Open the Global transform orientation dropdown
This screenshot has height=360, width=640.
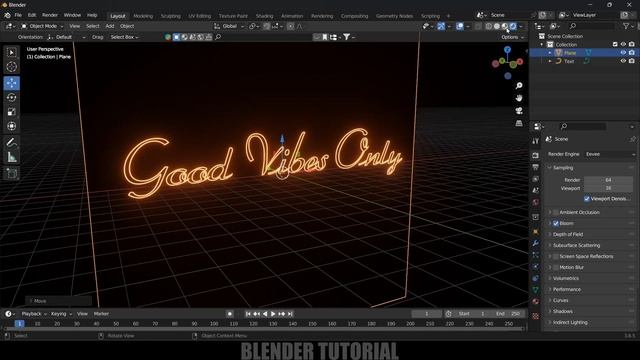point(229,26)
